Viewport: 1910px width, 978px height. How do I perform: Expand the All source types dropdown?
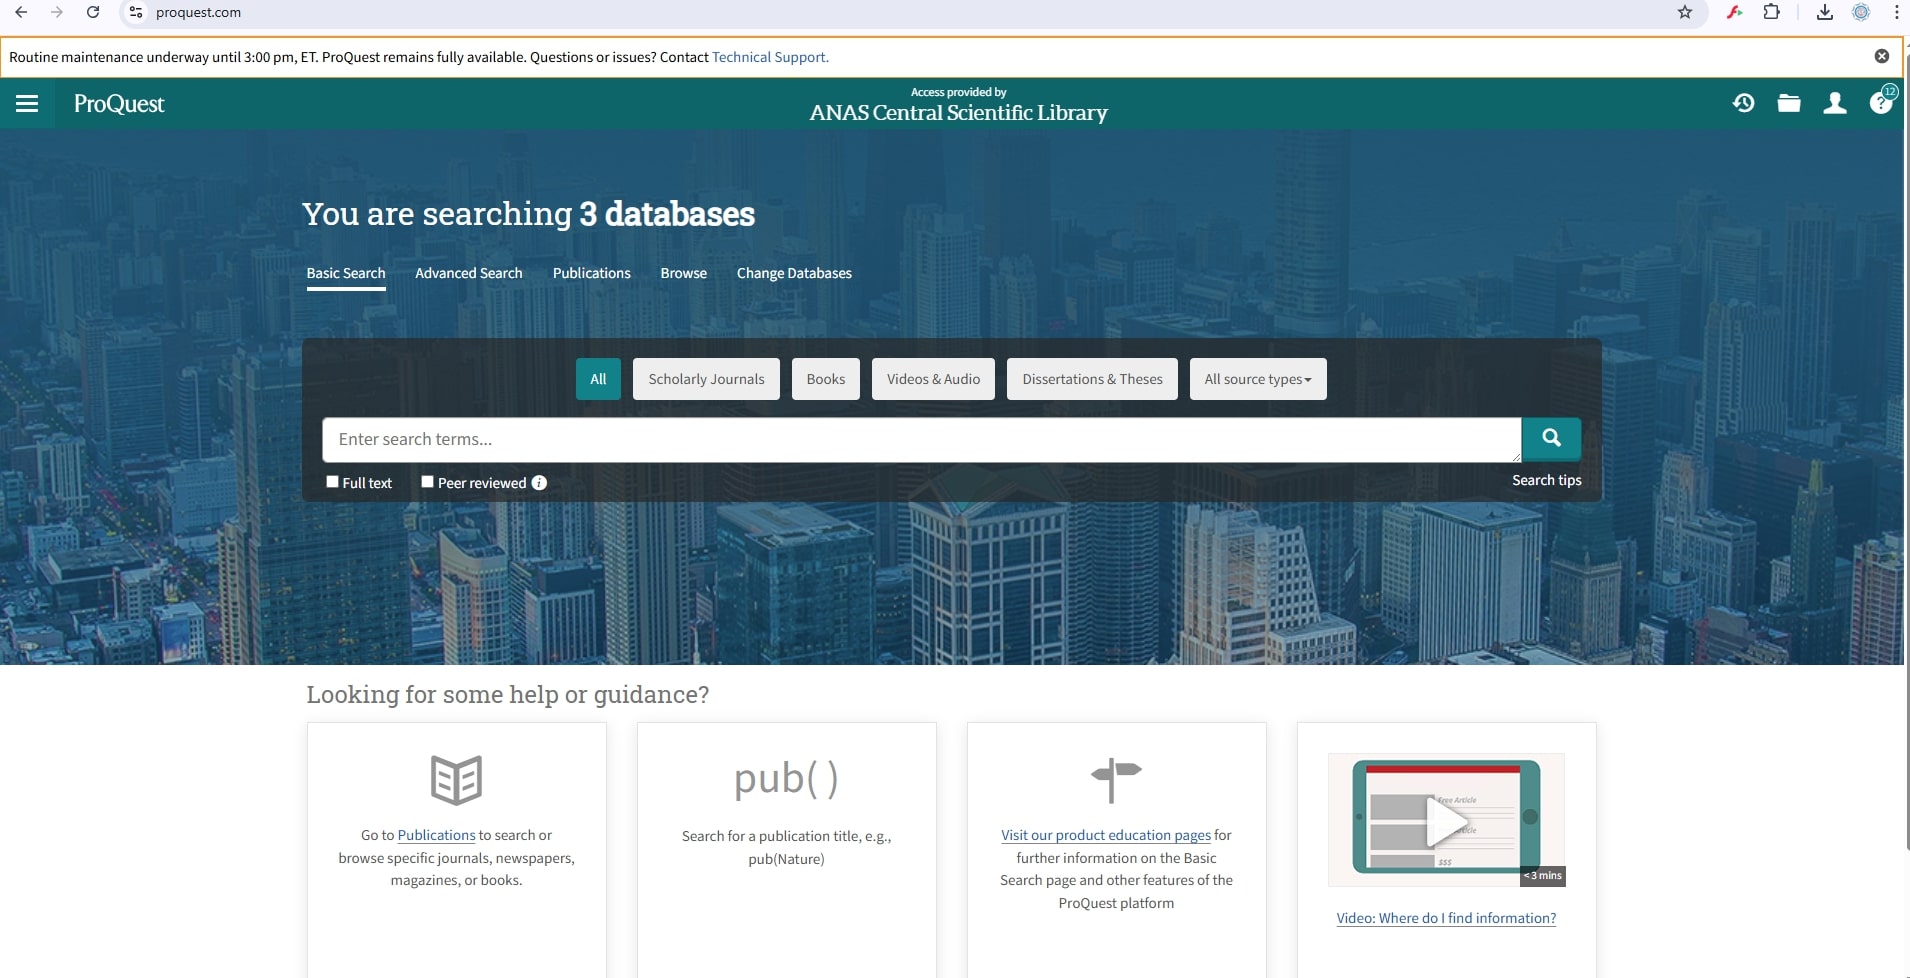click(1257, 379)
